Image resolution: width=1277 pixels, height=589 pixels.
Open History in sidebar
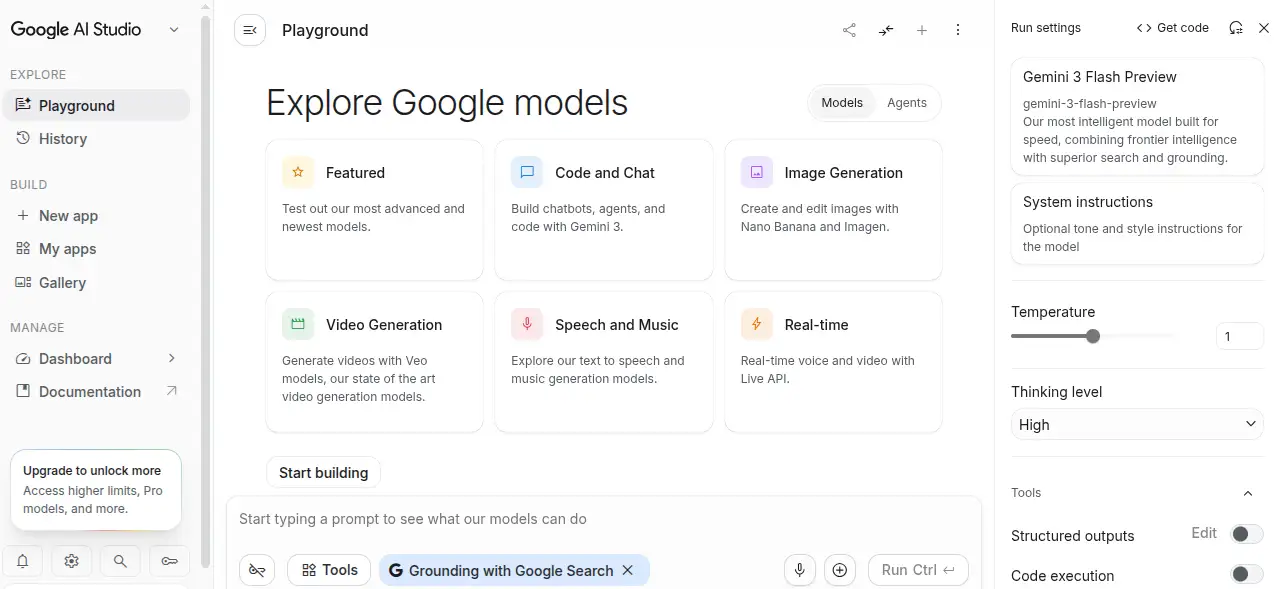point(96,139)
